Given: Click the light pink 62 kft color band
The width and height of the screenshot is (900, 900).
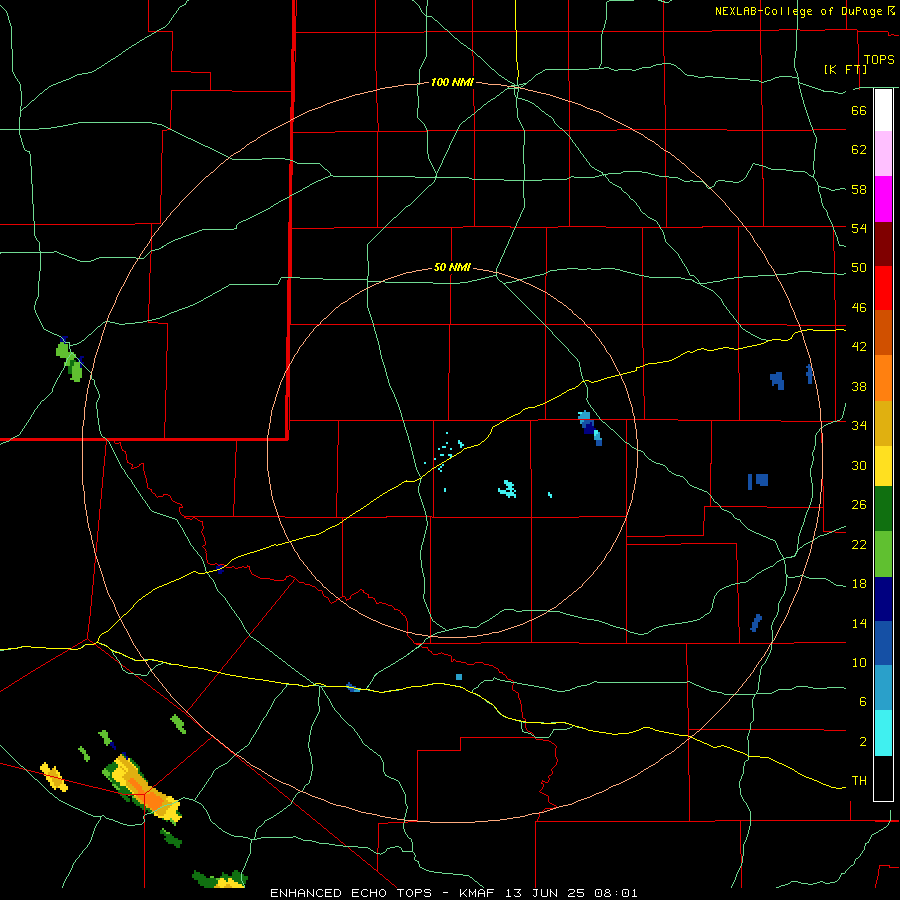Looking at the screenshot, I should coord(883,153).
